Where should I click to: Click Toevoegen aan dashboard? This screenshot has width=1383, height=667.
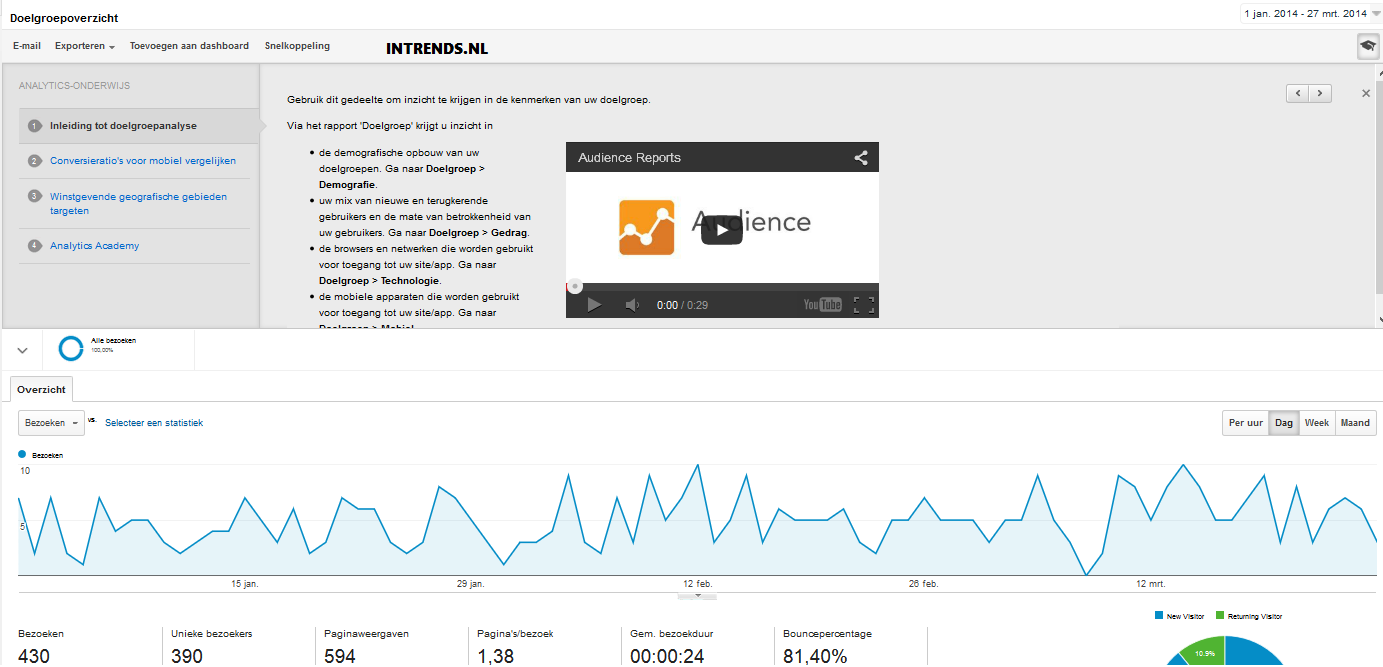(x=189, y=46)
